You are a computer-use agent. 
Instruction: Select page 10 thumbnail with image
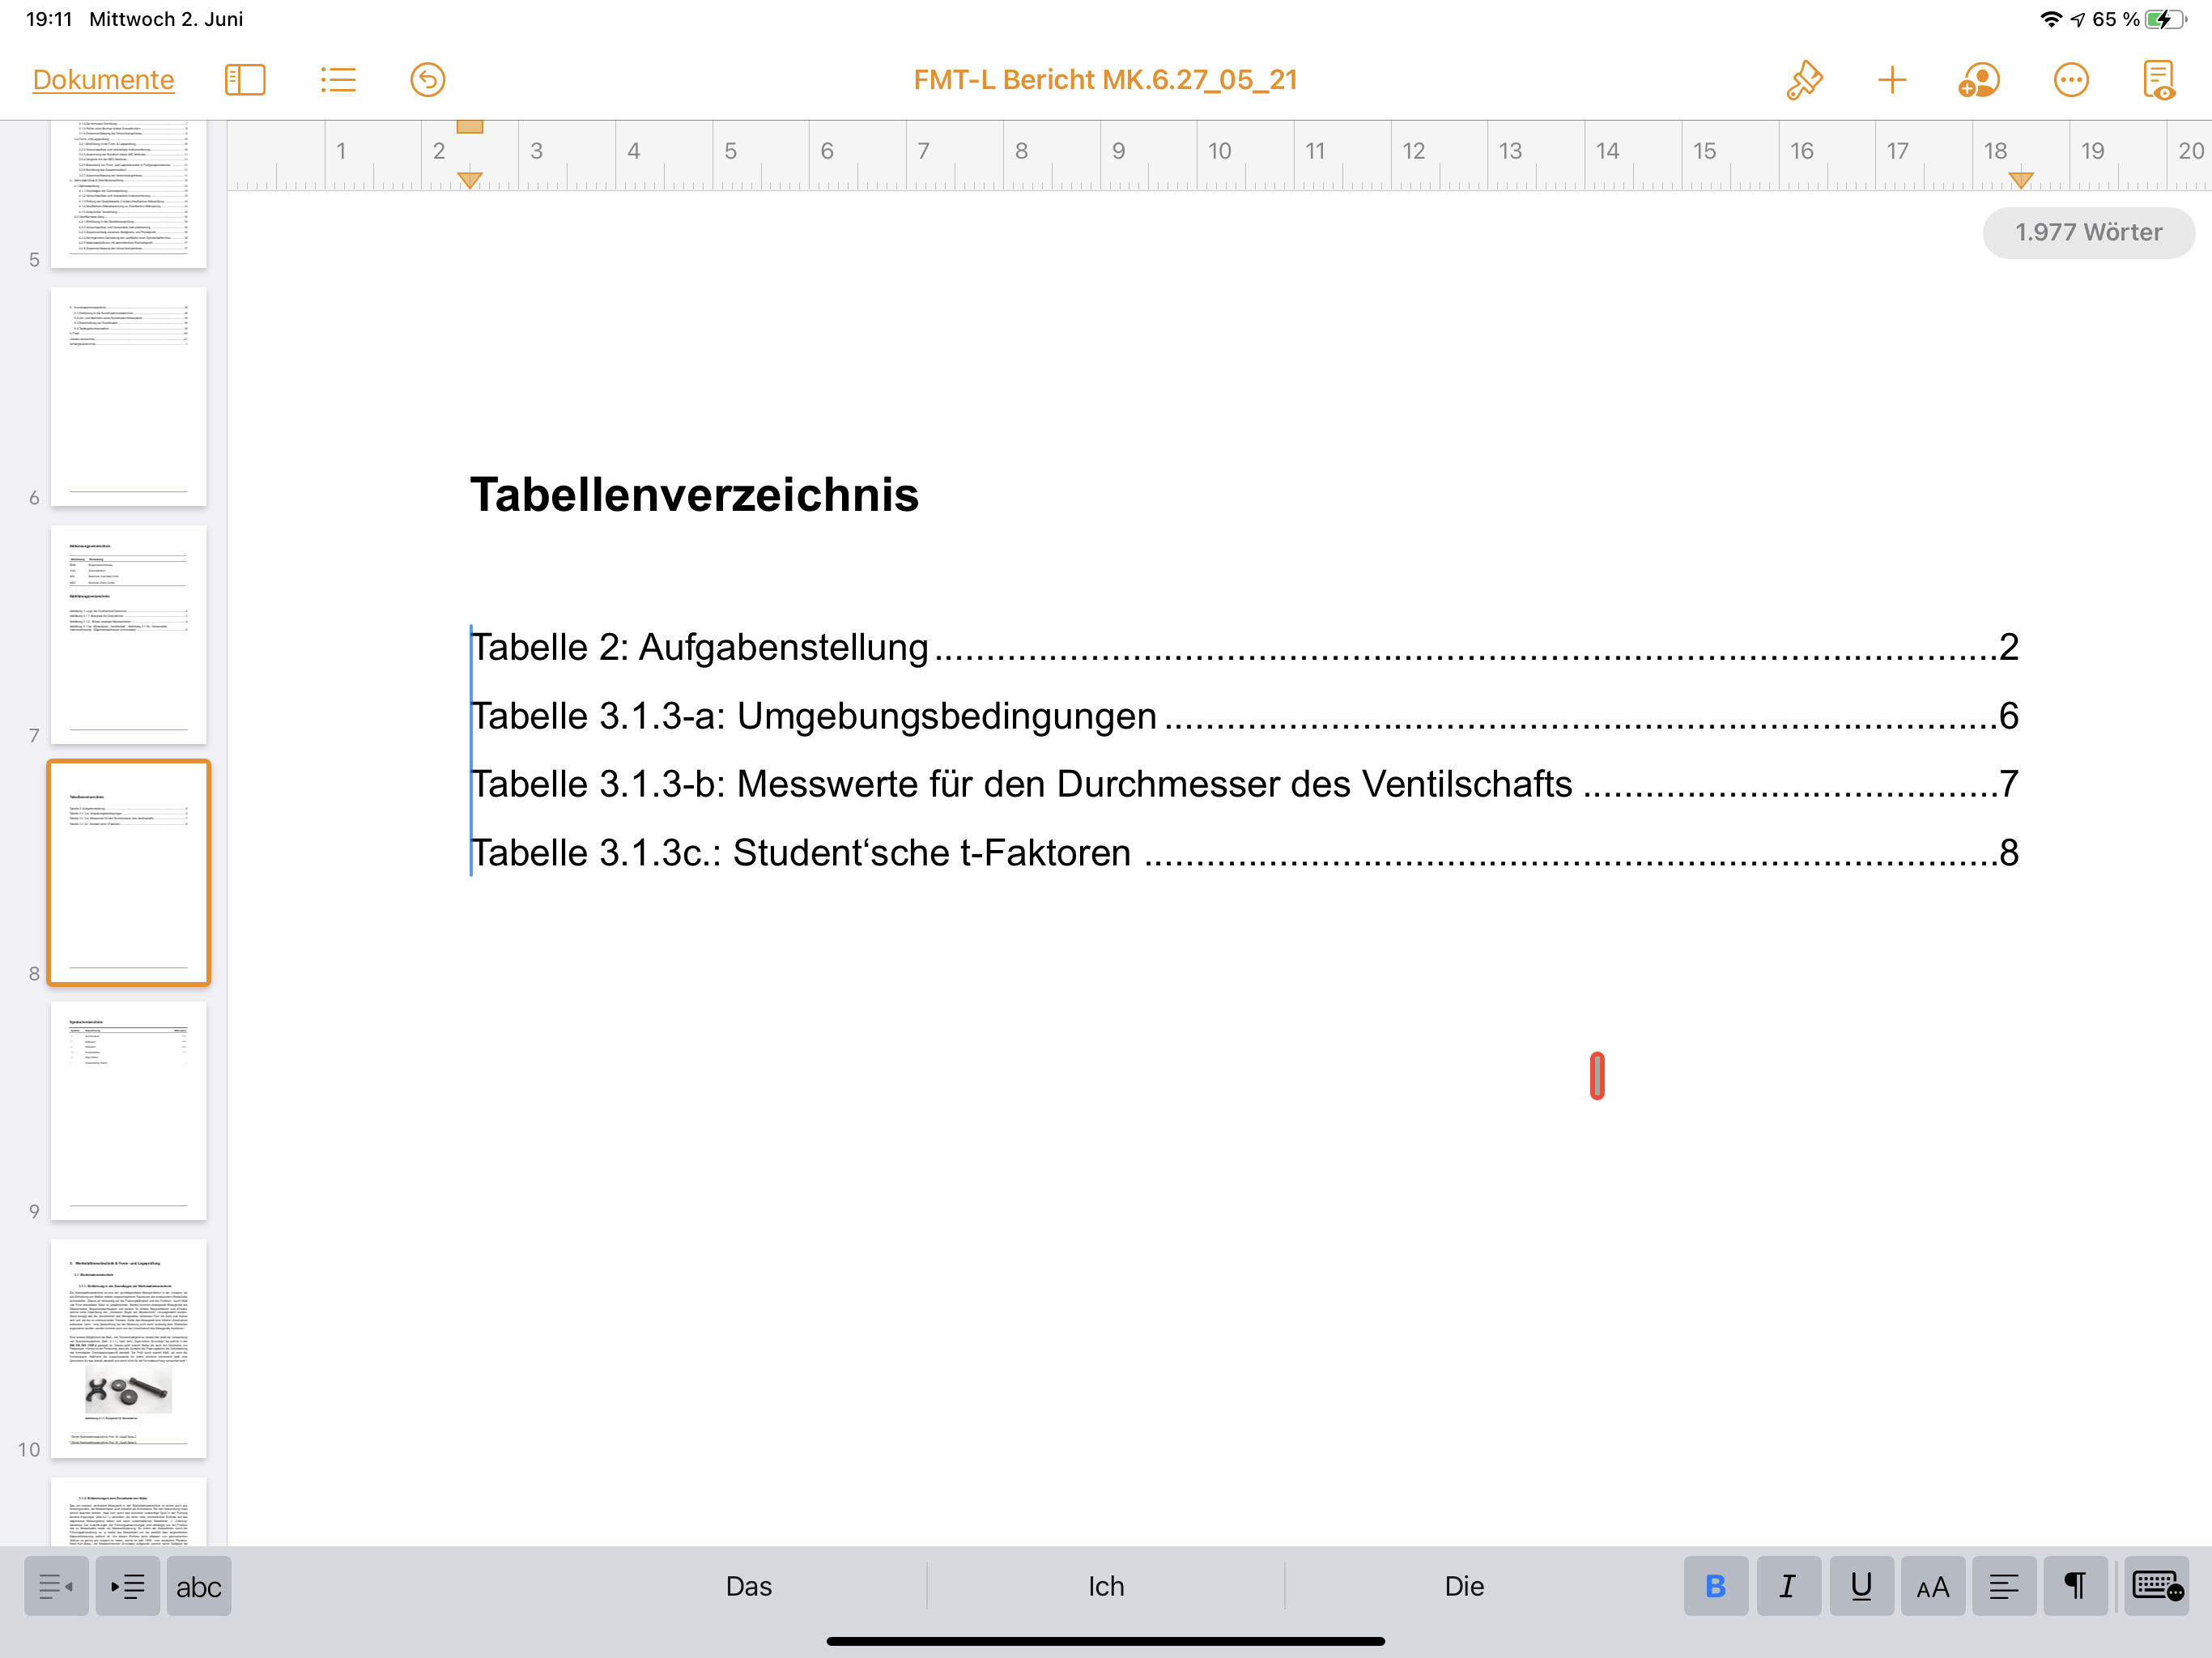129,1348
